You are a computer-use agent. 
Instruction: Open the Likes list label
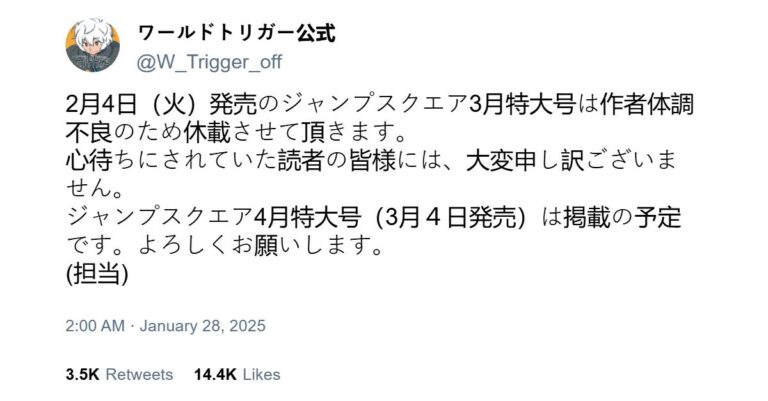pos(262,375)
